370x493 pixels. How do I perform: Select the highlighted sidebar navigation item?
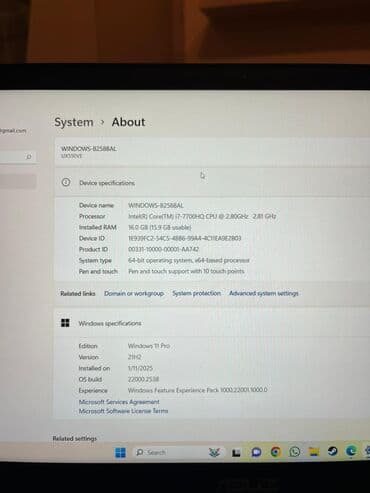(x=18, y=182)
